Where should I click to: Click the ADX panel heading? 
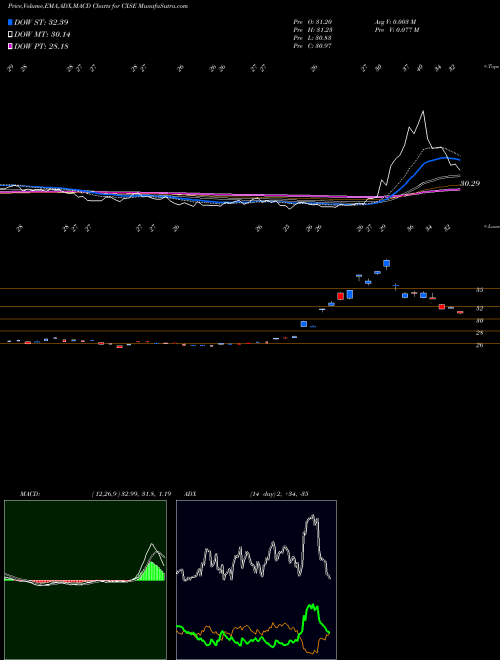tap(191, 494)
